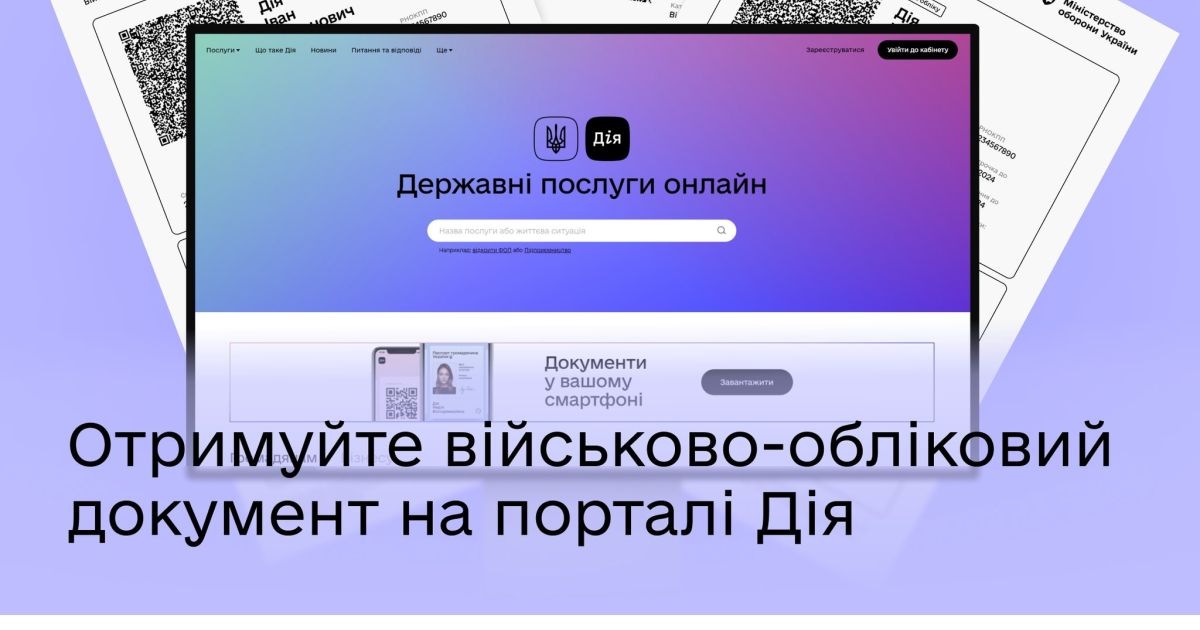Open the Підприємництво example link
Viewport: 1200px width, 630px height.
(x=547, y=250)
